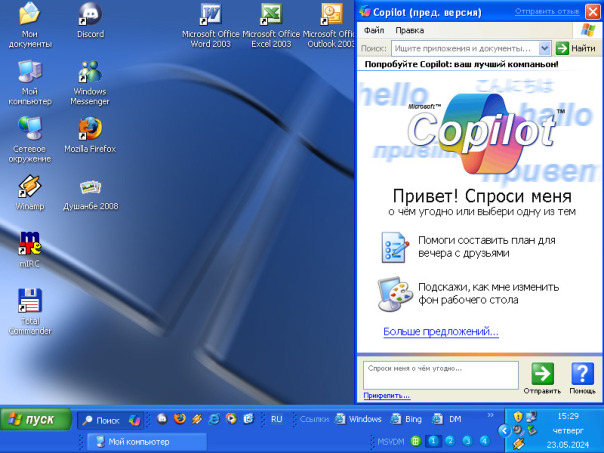This screenshot has width=604, height=453.
Task: Click the green MSVDM desktop overview button
Action: [416, 441]
